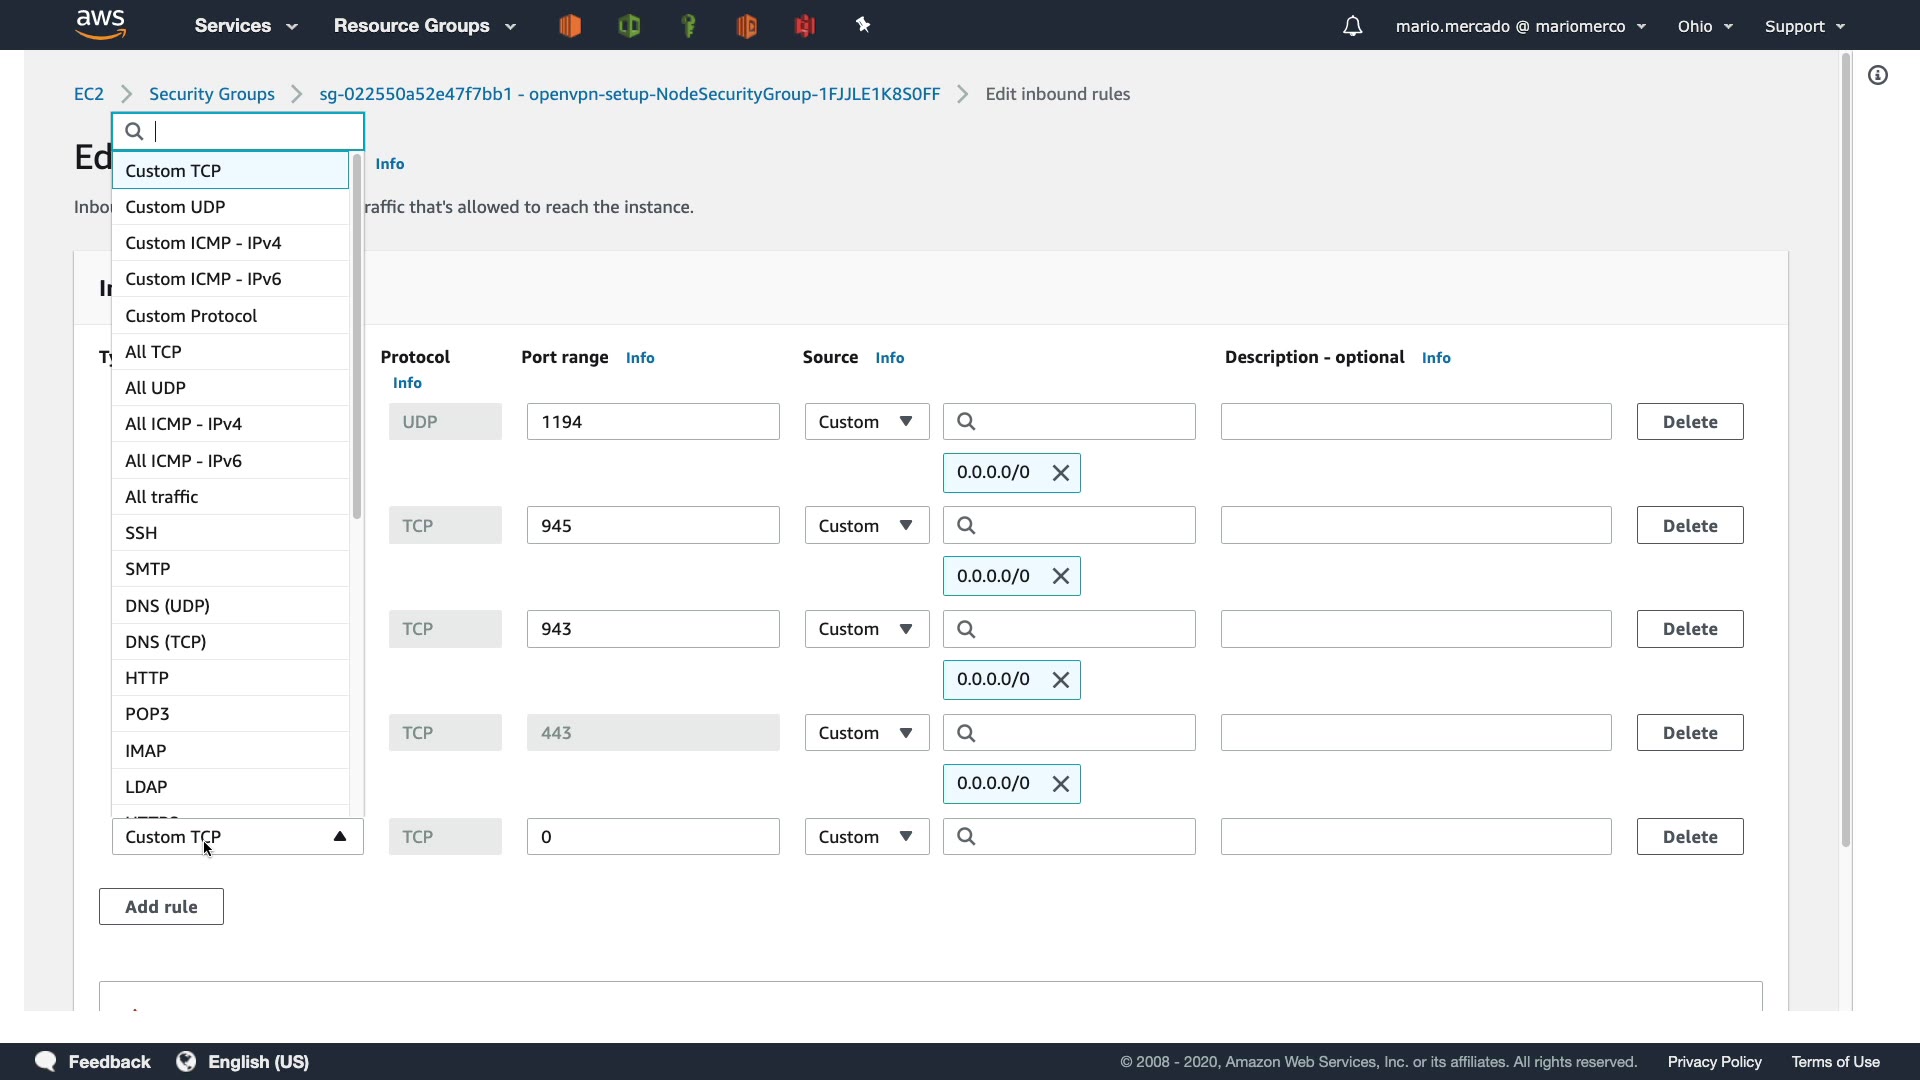The image size is (1920, 1080).
Task: Click the dropdown list scrollbar
Action: pyautogui.click(x=356, y=335)
